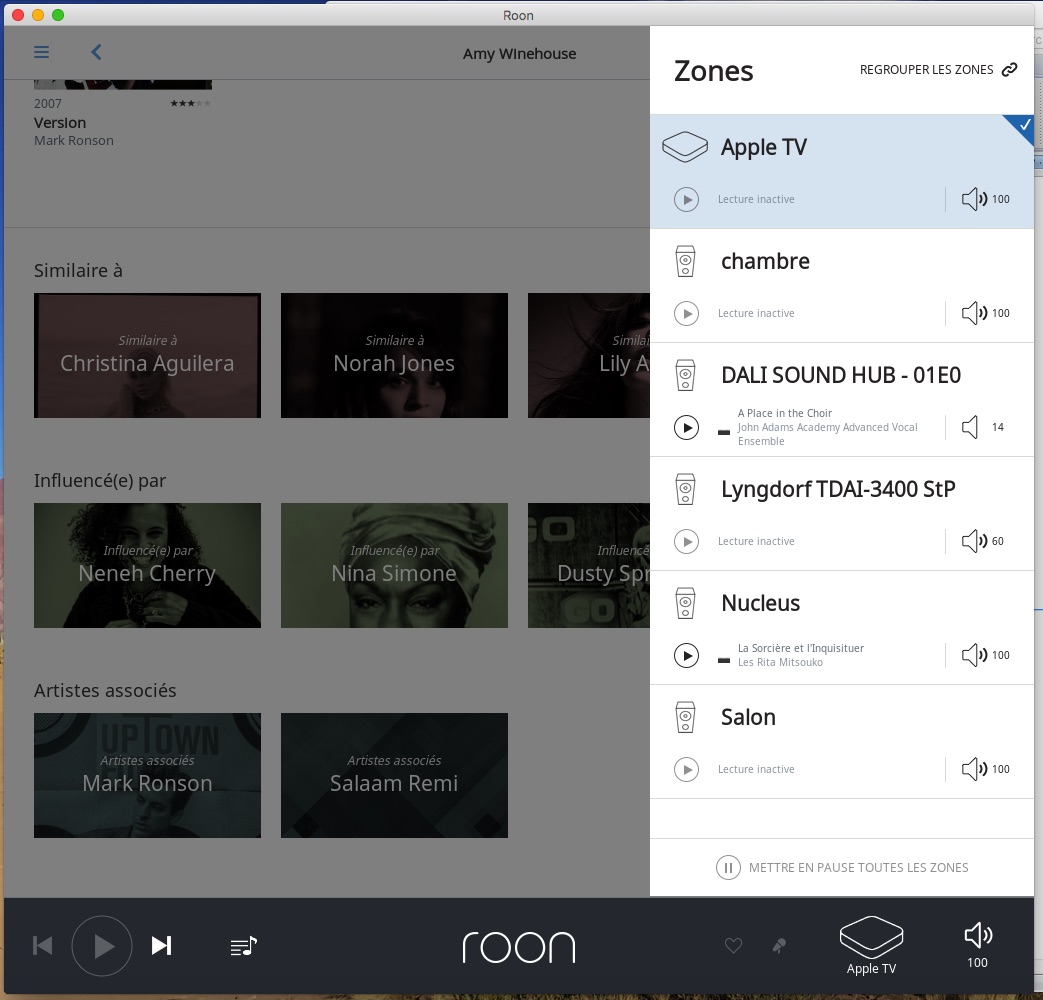Open volume for DALI SOUND HUB zone
This screenshot has width=1043, height=1000.
(x=983, y=427)
